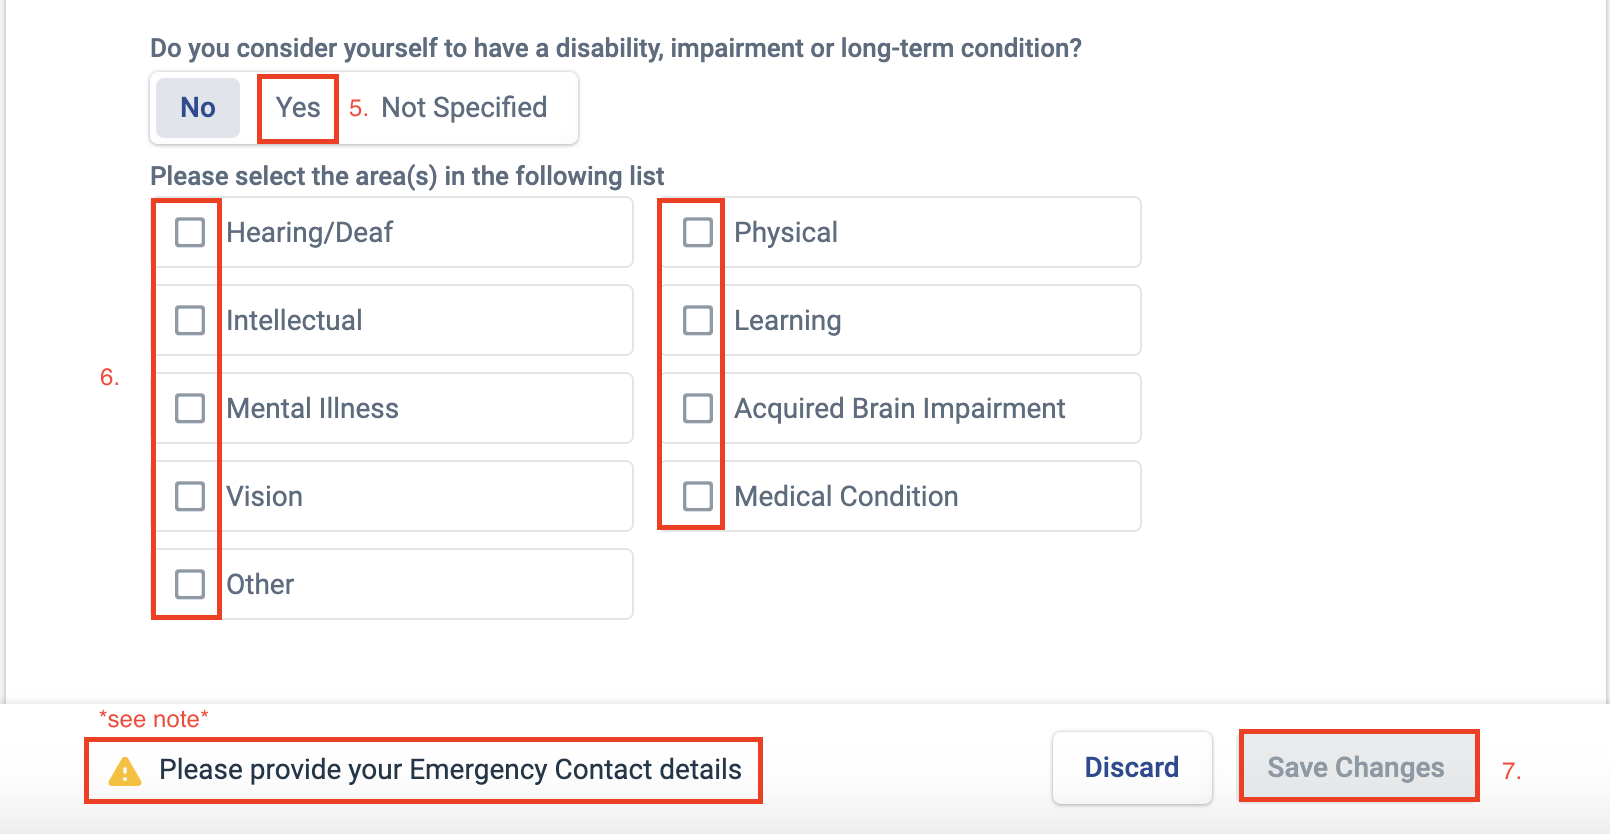Click the Mental Illness option label
The height and width of the screenshot is (834, 1610).
pyautogui.click(x=312, y=409)
